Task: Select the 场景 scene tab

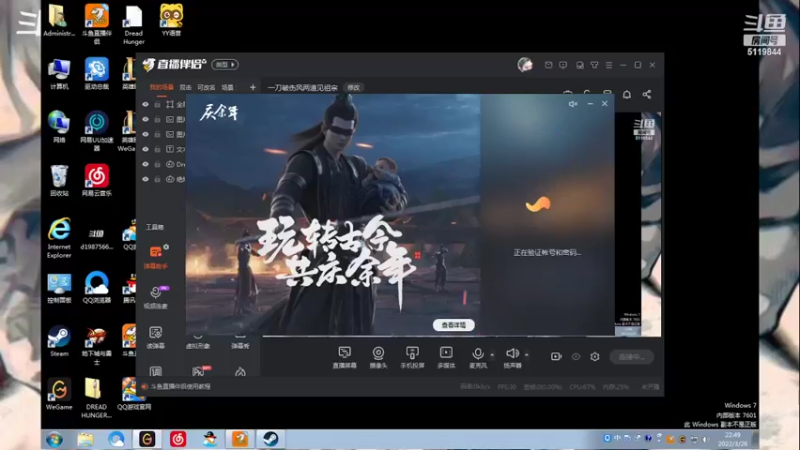Action: [228, 87]
